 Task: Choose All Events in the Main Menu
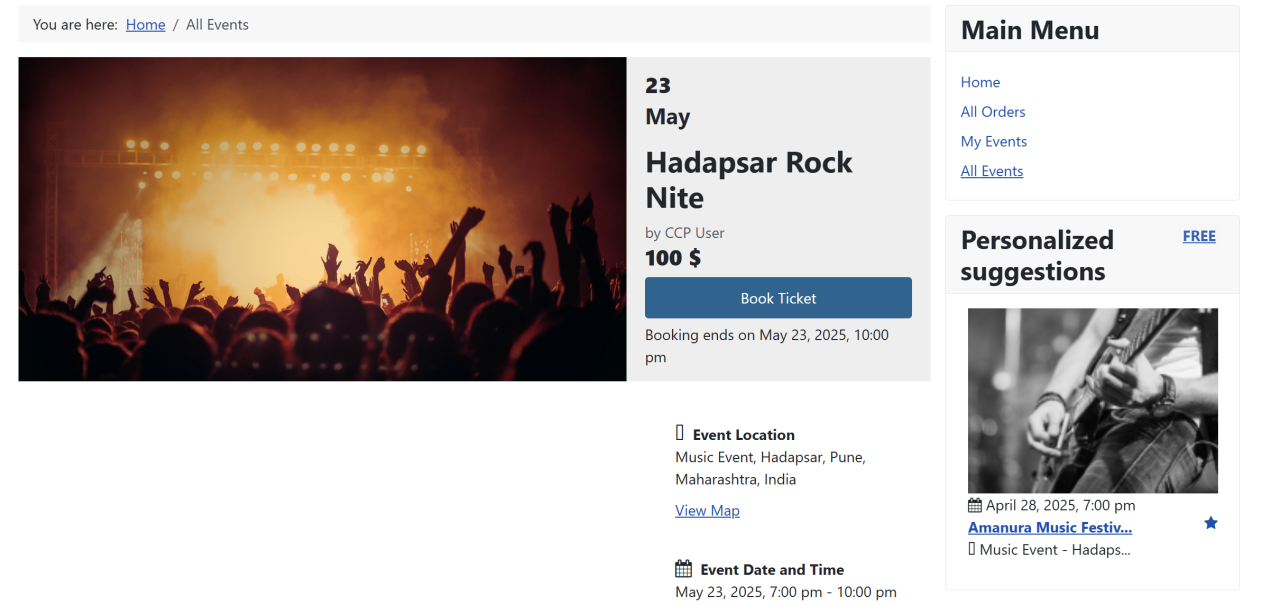click(992, 171)
